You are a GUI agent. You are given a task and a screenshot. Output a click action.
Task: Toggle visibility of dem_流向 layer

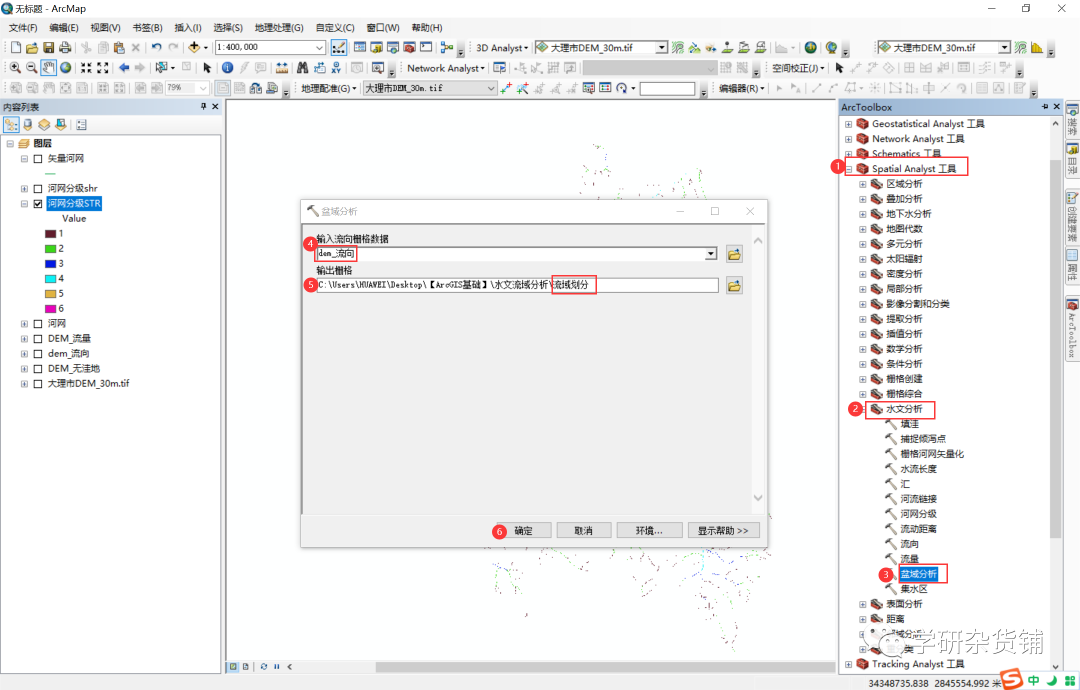tap(38, 353)
